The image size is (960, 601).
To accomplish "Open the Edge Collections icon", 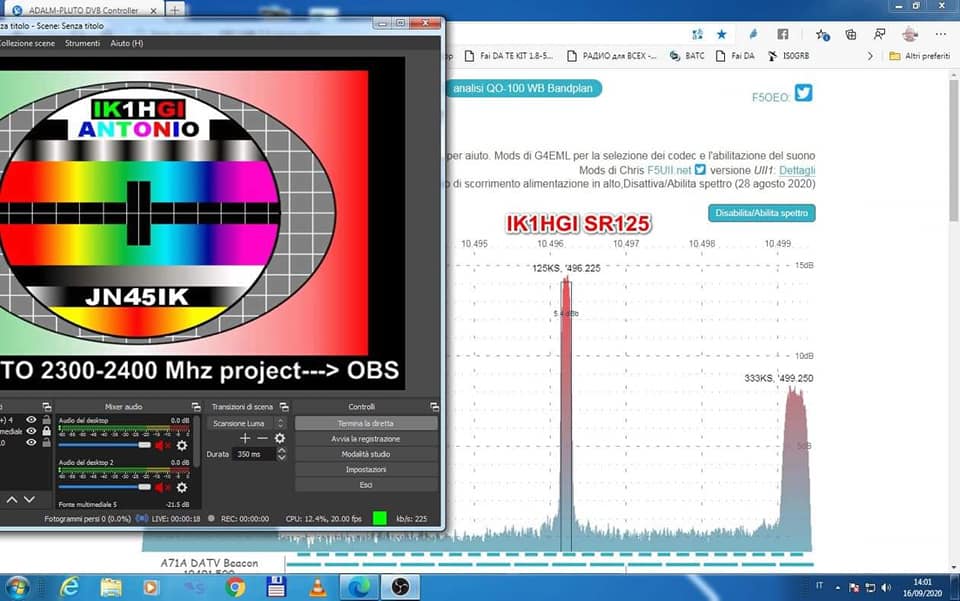I will pos(851,34).
